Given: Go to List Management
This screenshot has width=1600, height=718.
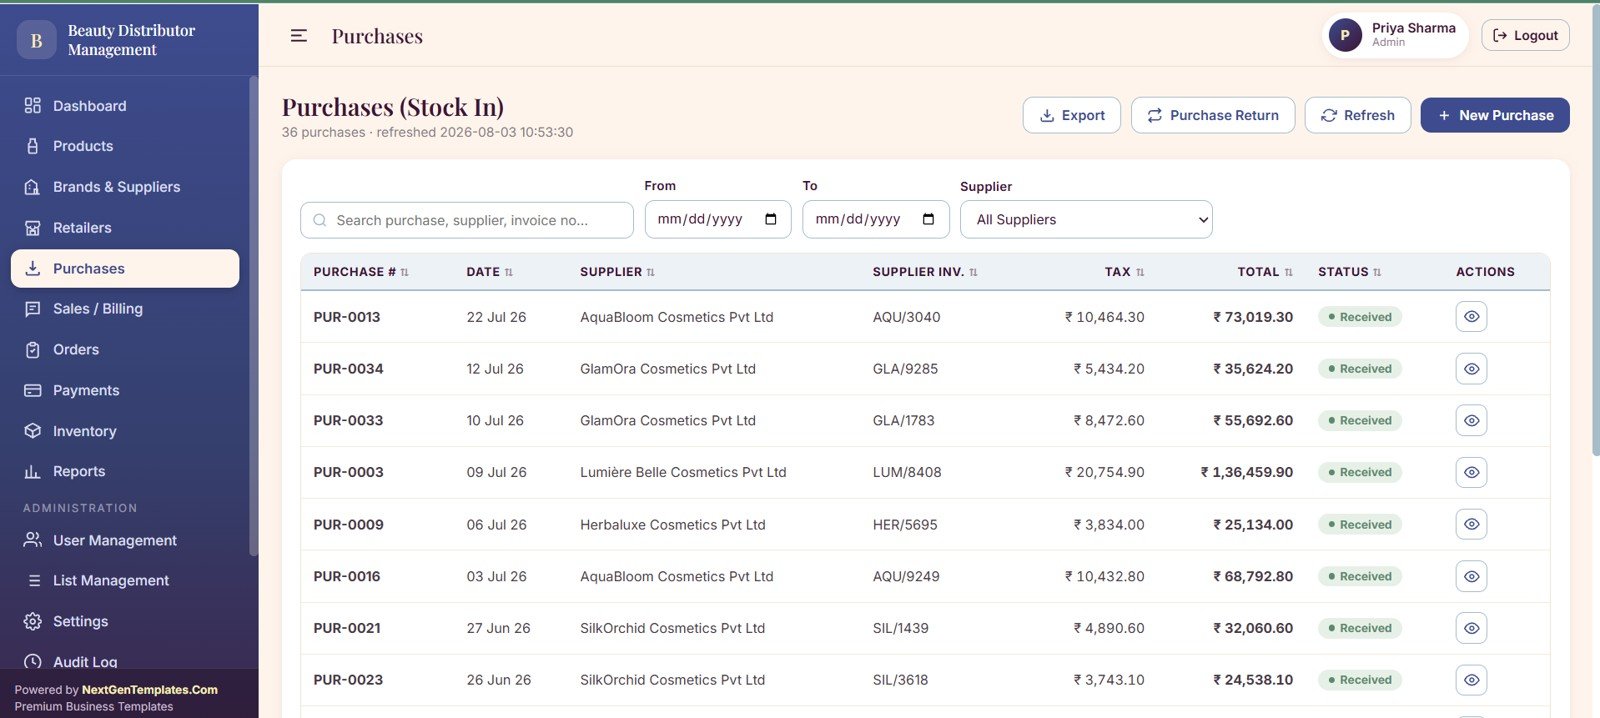Looking at the screenshot, I should click(125, 581).
